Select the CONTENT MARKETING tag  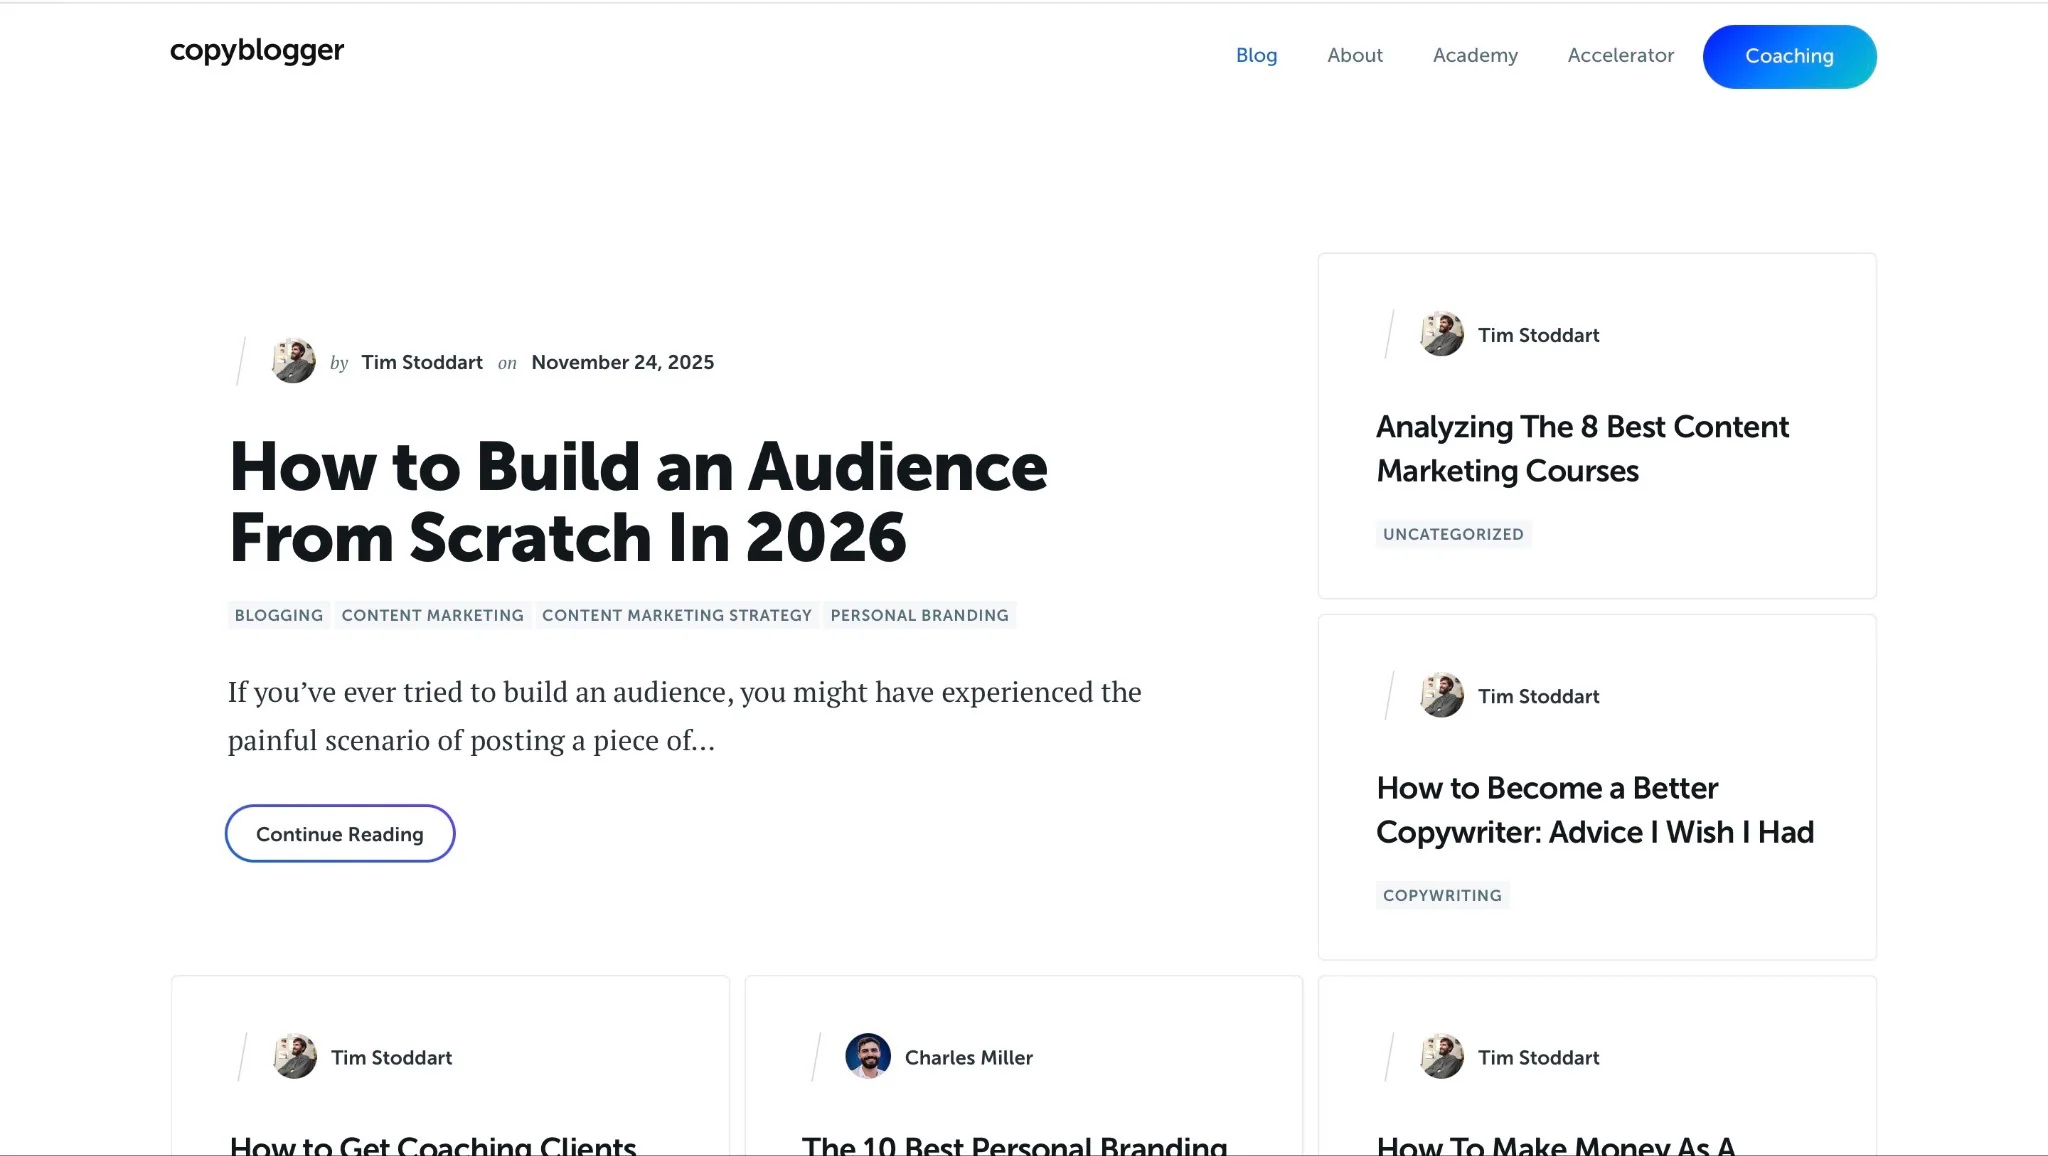[432, 615]
